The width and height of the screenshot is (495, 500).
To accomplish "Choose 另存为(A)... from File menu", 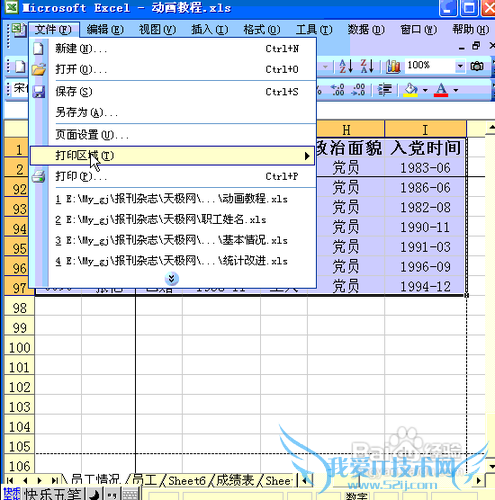I will point(173,112).
